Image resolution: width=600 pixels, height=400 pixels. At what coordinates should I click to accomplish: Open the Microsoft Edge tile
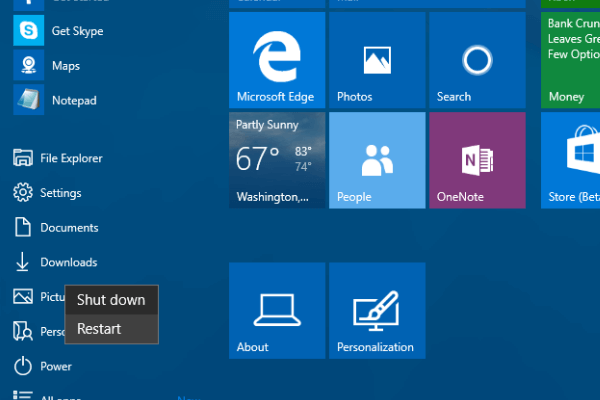click(277, 60)
